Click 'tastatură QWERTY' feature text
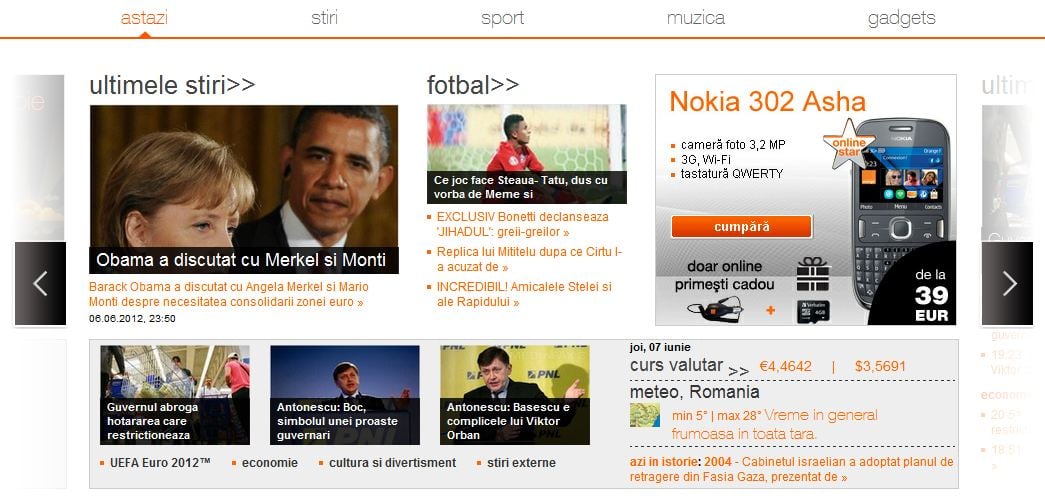This screenshot has width=1045, height=499. 732,174
